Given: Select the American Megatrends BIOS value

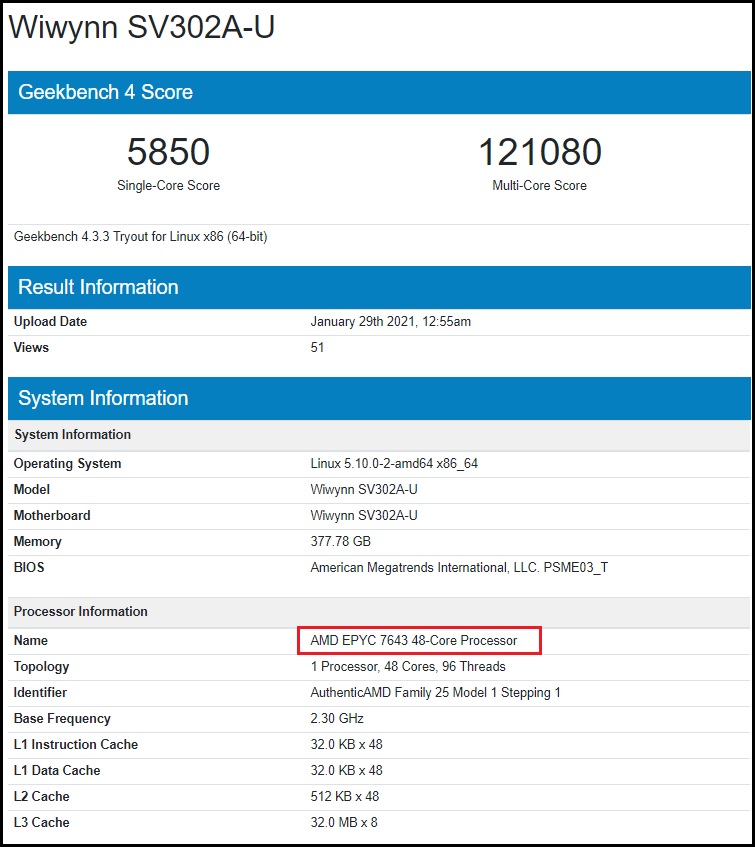Looking at the screenshot, I should [x=459, y=567].
